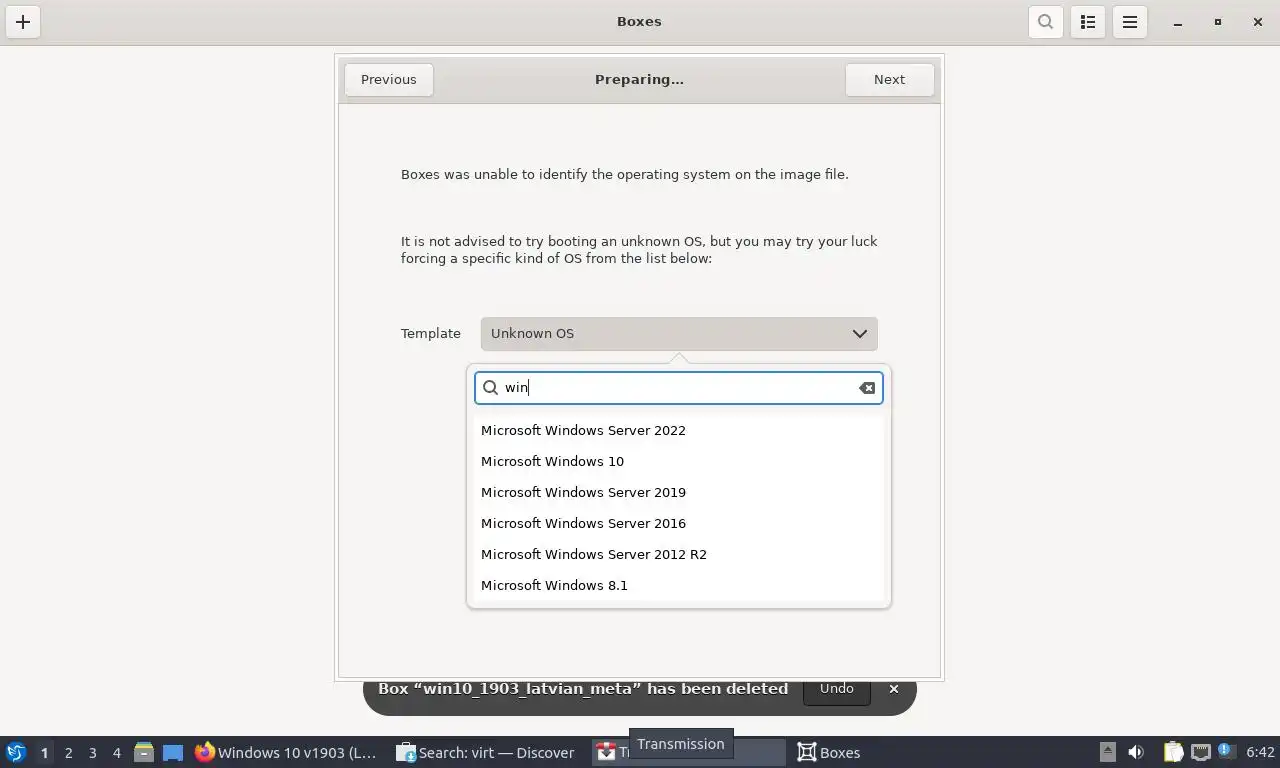The height and width of the screenshot is (768, 1280).
Task: Select Microsoft Windows 8.1 template
Action: (x=679, y=586)
